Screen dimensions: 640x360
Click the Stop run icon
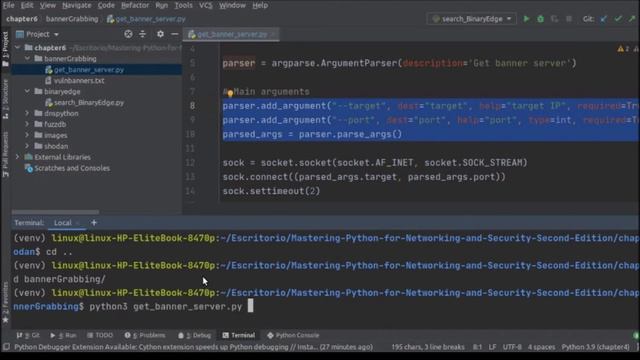click(569, 19)
